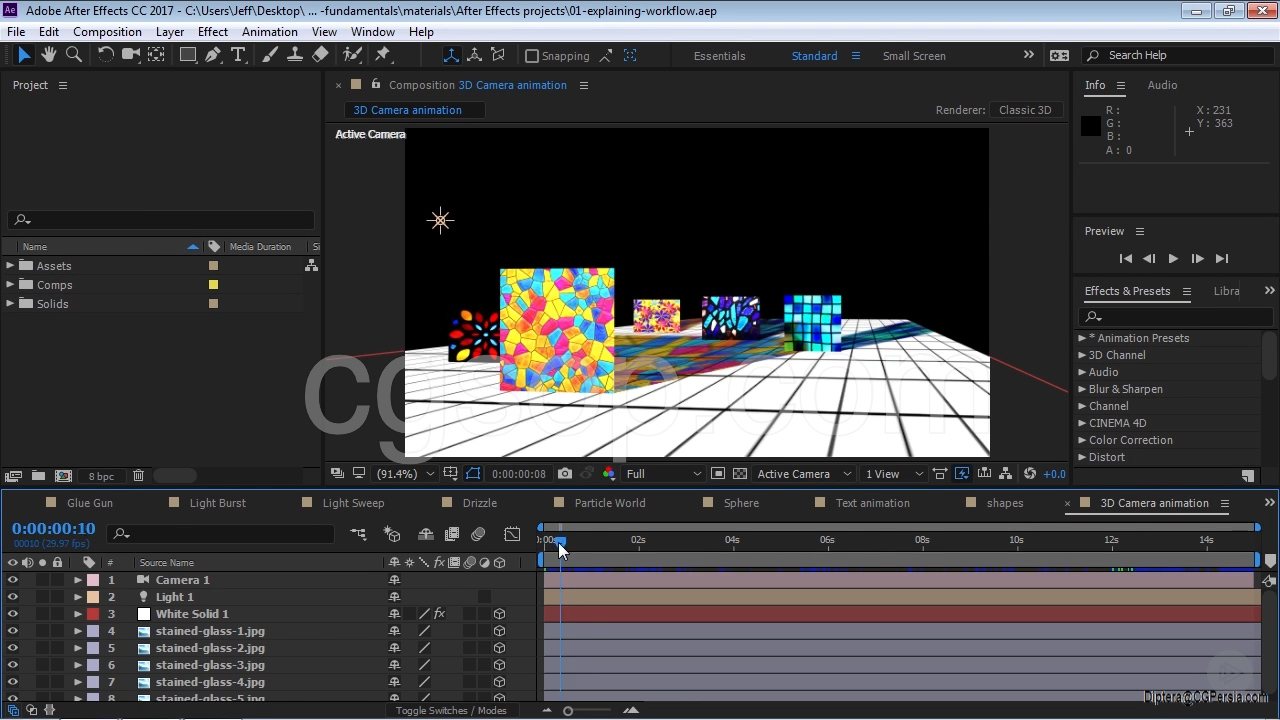Delete selected project item with trash icon
Screen dimensions: 1280x720
(138, 476)
